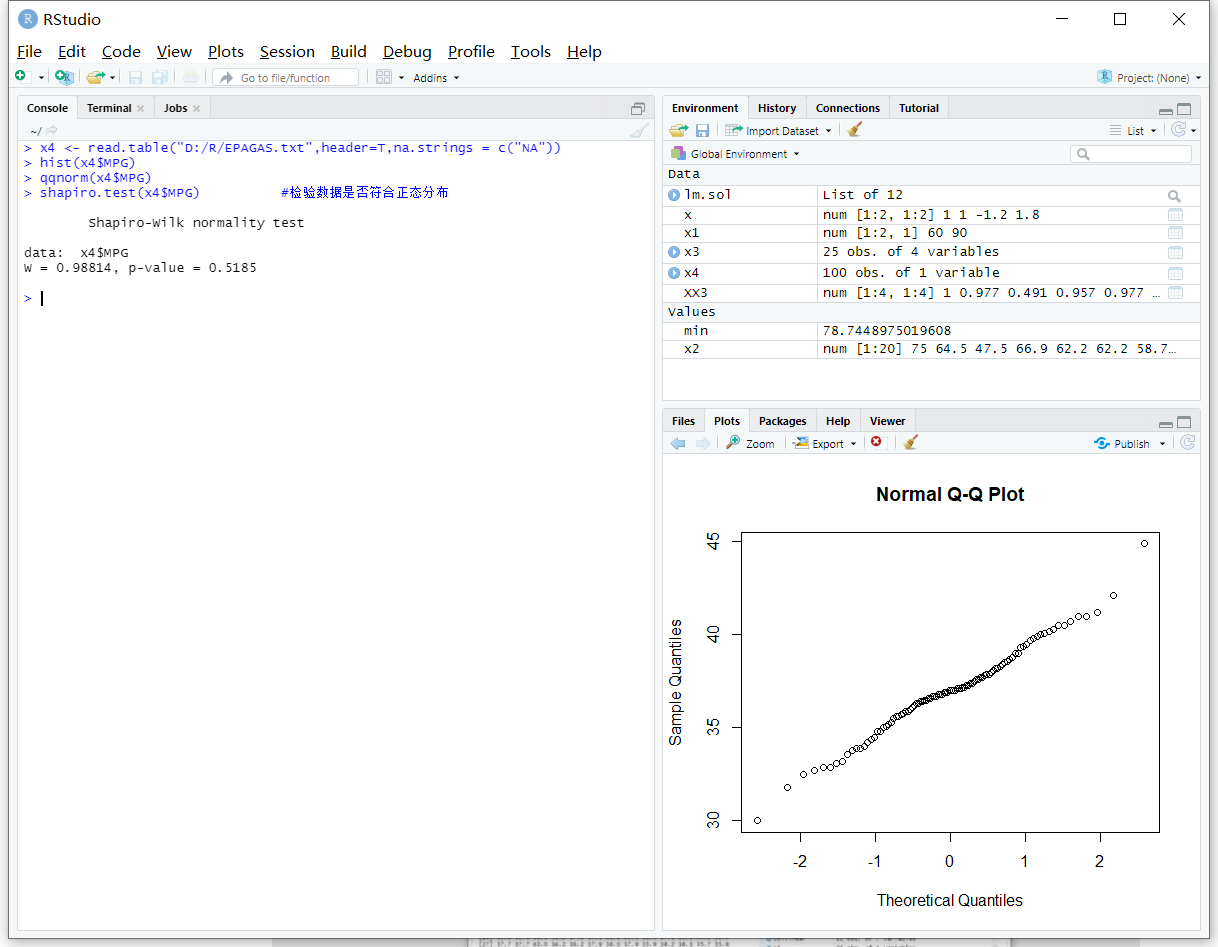Open the x4 data viewer grid icon
This screenshot has height=947, width=1218.
click(x=1175, y=273)
